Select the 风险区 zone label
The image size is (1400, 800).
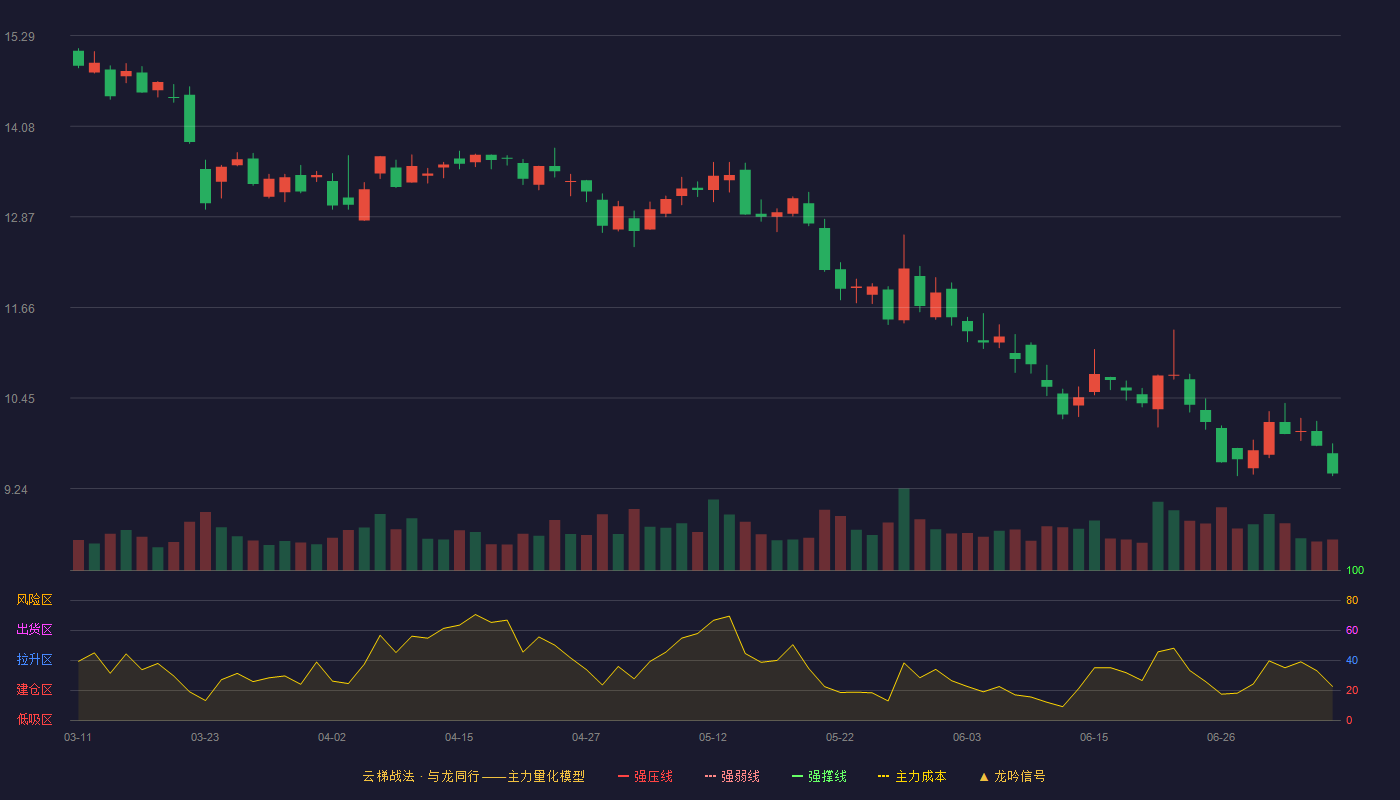coord(34,600)
